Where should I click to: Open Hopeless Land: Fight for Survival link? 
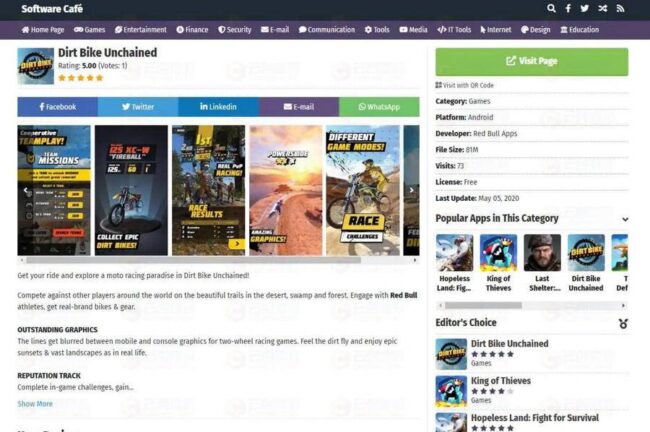535,417
